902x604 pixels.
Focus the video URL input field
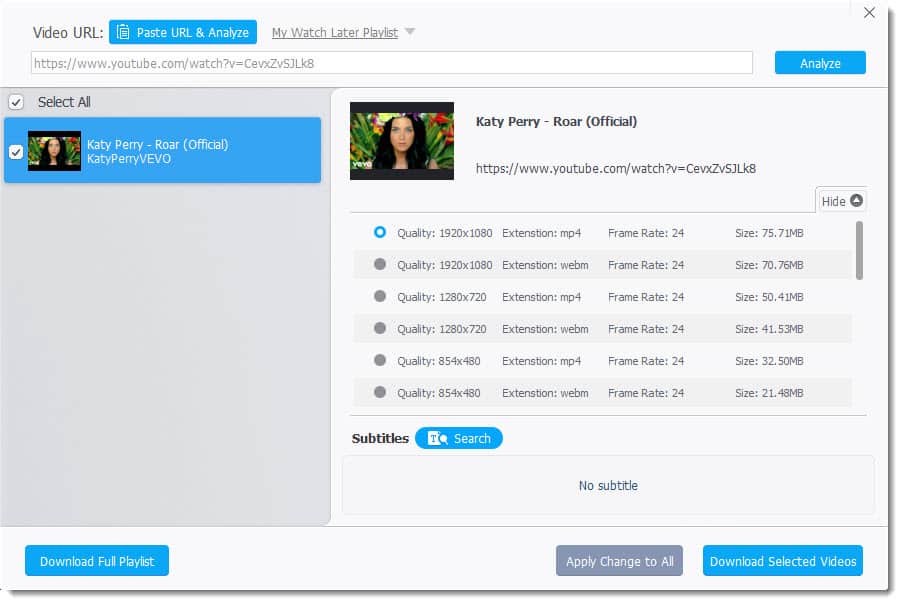point(392,63)
